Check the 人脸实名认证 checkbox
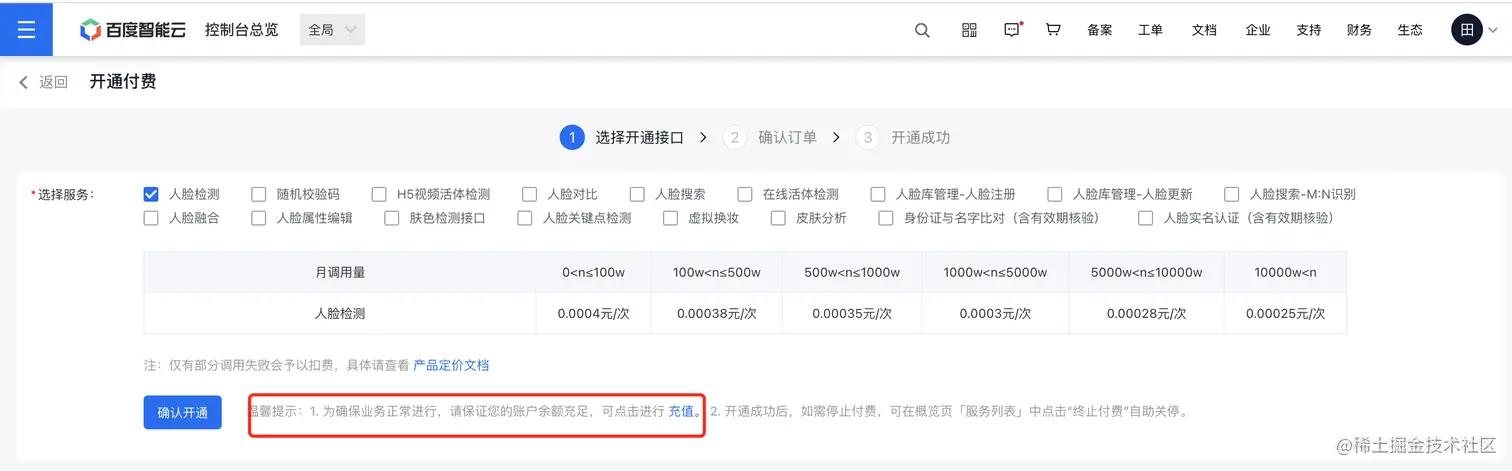 (x=1146, y=218)
